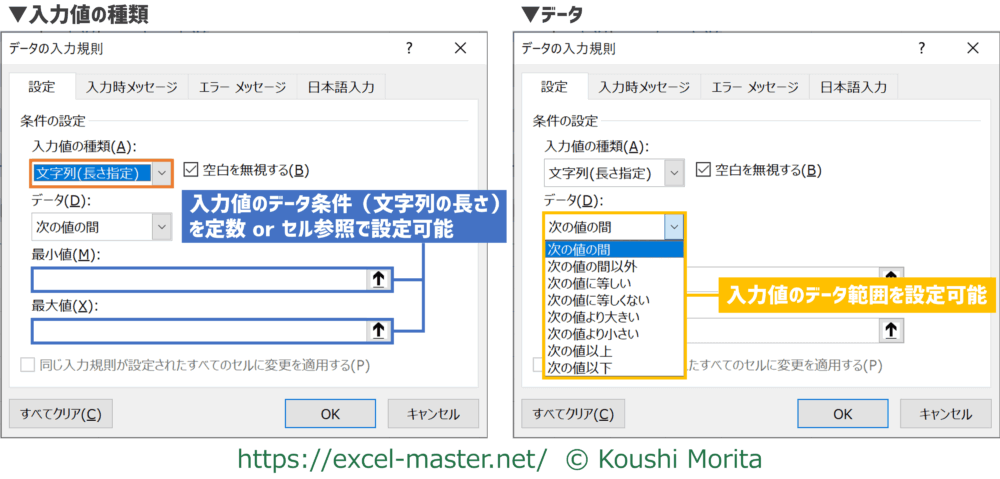Open 入力時メッセージ tab in right dialog
The width and height of the screenshot is (1000, 479).
coord(643,88)
